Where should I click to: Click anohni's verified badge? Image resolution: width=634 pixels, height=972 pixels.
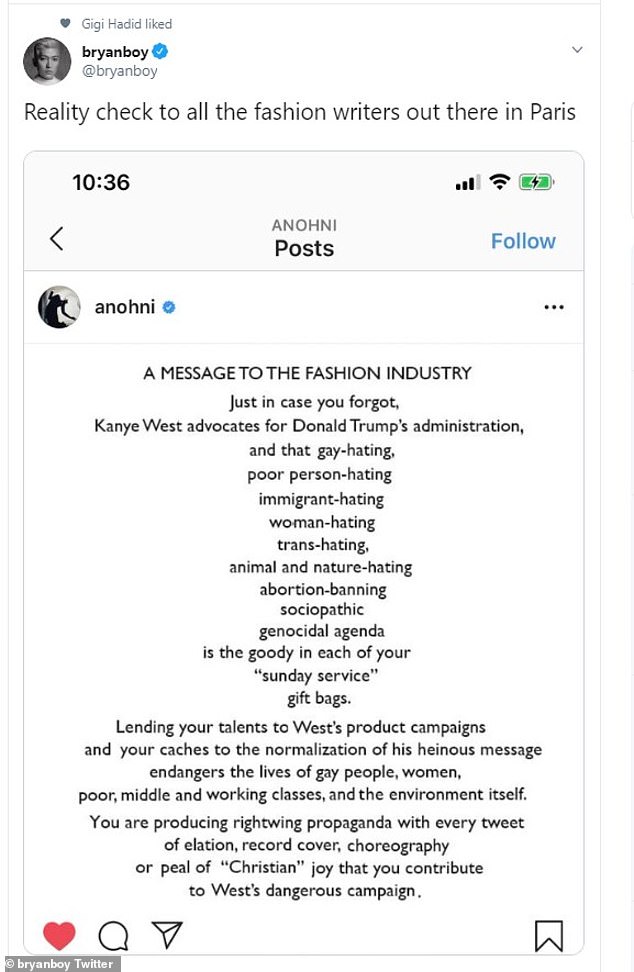point(169,308)
